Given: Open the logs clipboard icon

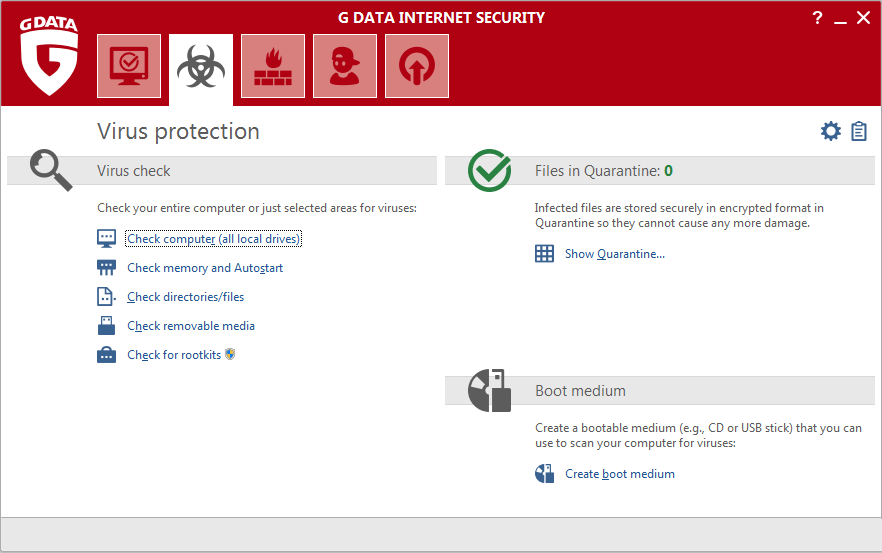Looking at the screenshot, I should pyautogui.click(x=859, y=131).
